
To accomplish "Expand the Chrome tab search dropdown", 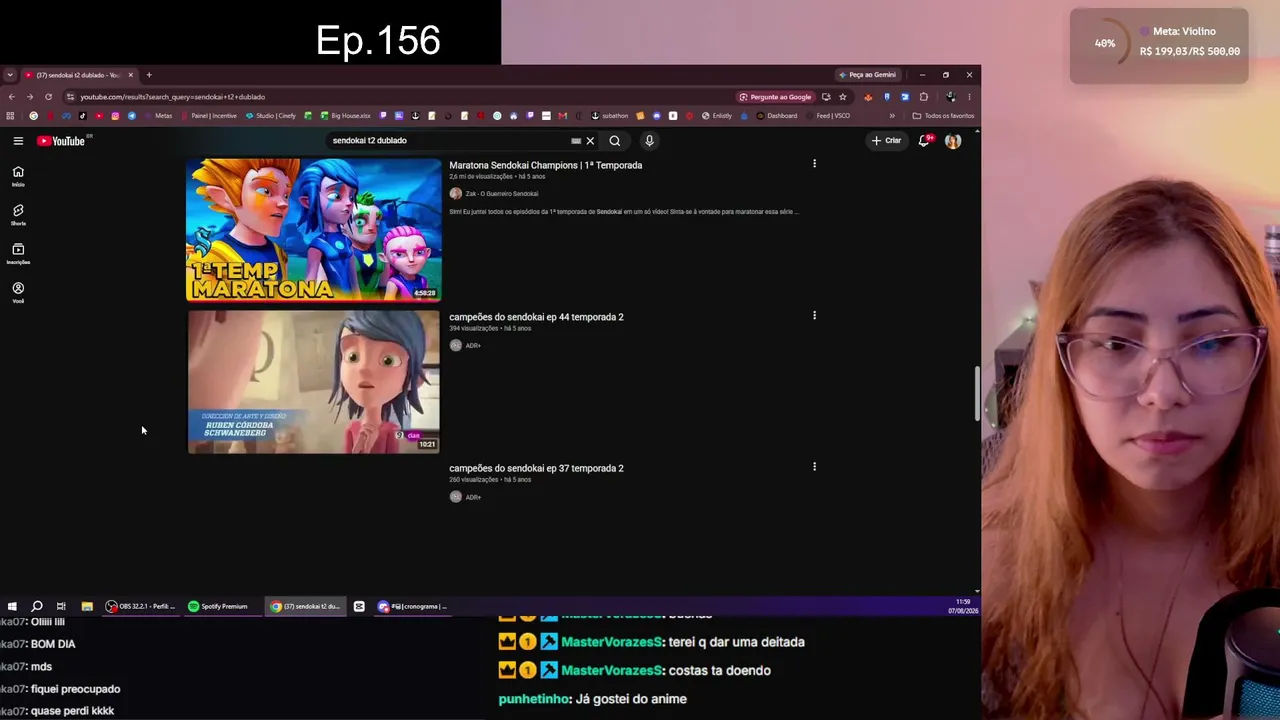I will [10, 75].
